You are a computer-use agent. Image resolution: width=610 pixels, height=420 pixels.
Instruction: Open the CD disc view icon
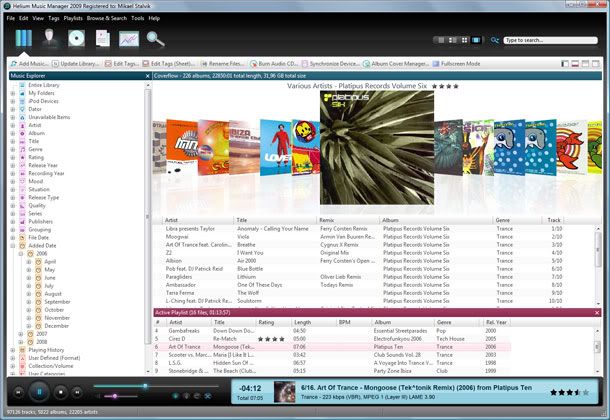click(x=76, y=38)
